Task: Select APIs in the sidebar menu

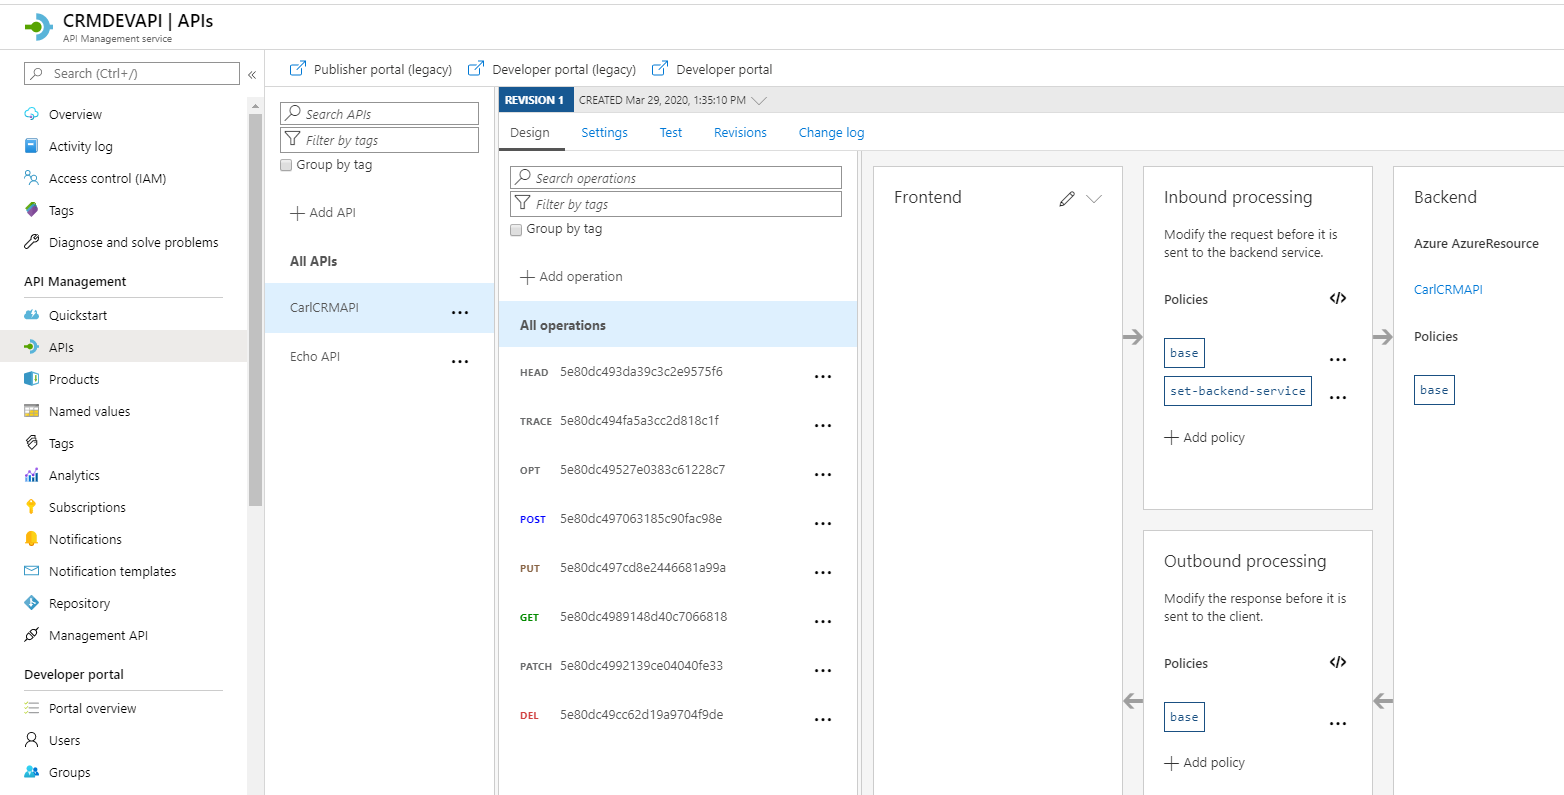Action: (x=124, y=347)
